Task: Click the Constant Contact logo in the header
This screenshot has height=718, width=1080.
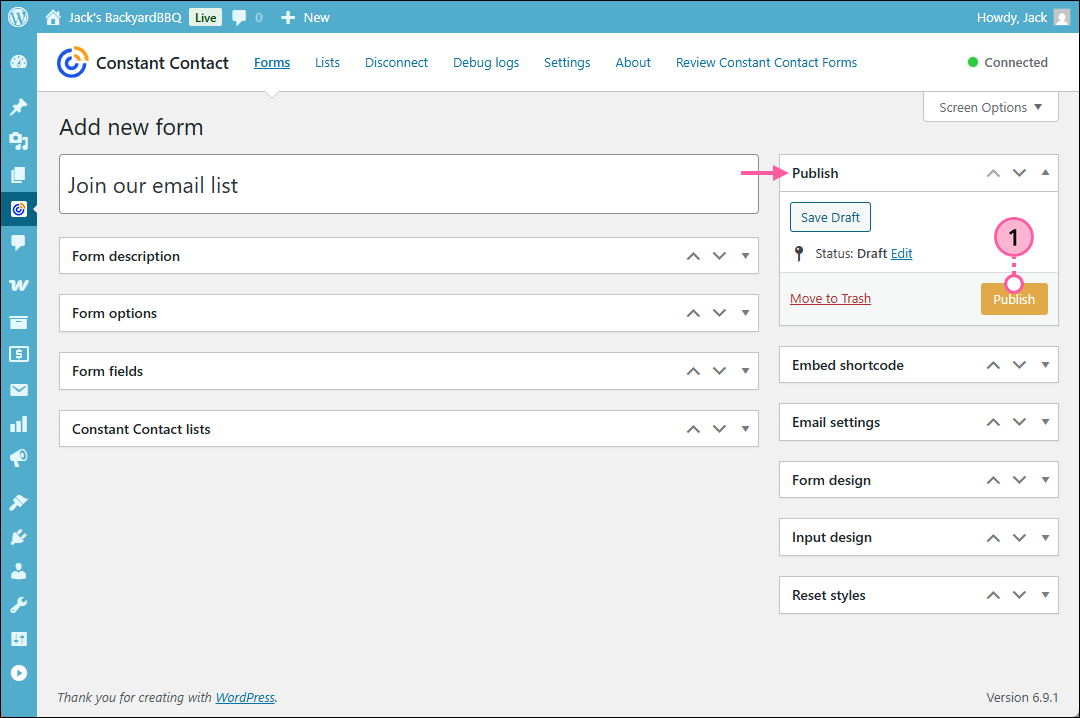Action: 72,62
